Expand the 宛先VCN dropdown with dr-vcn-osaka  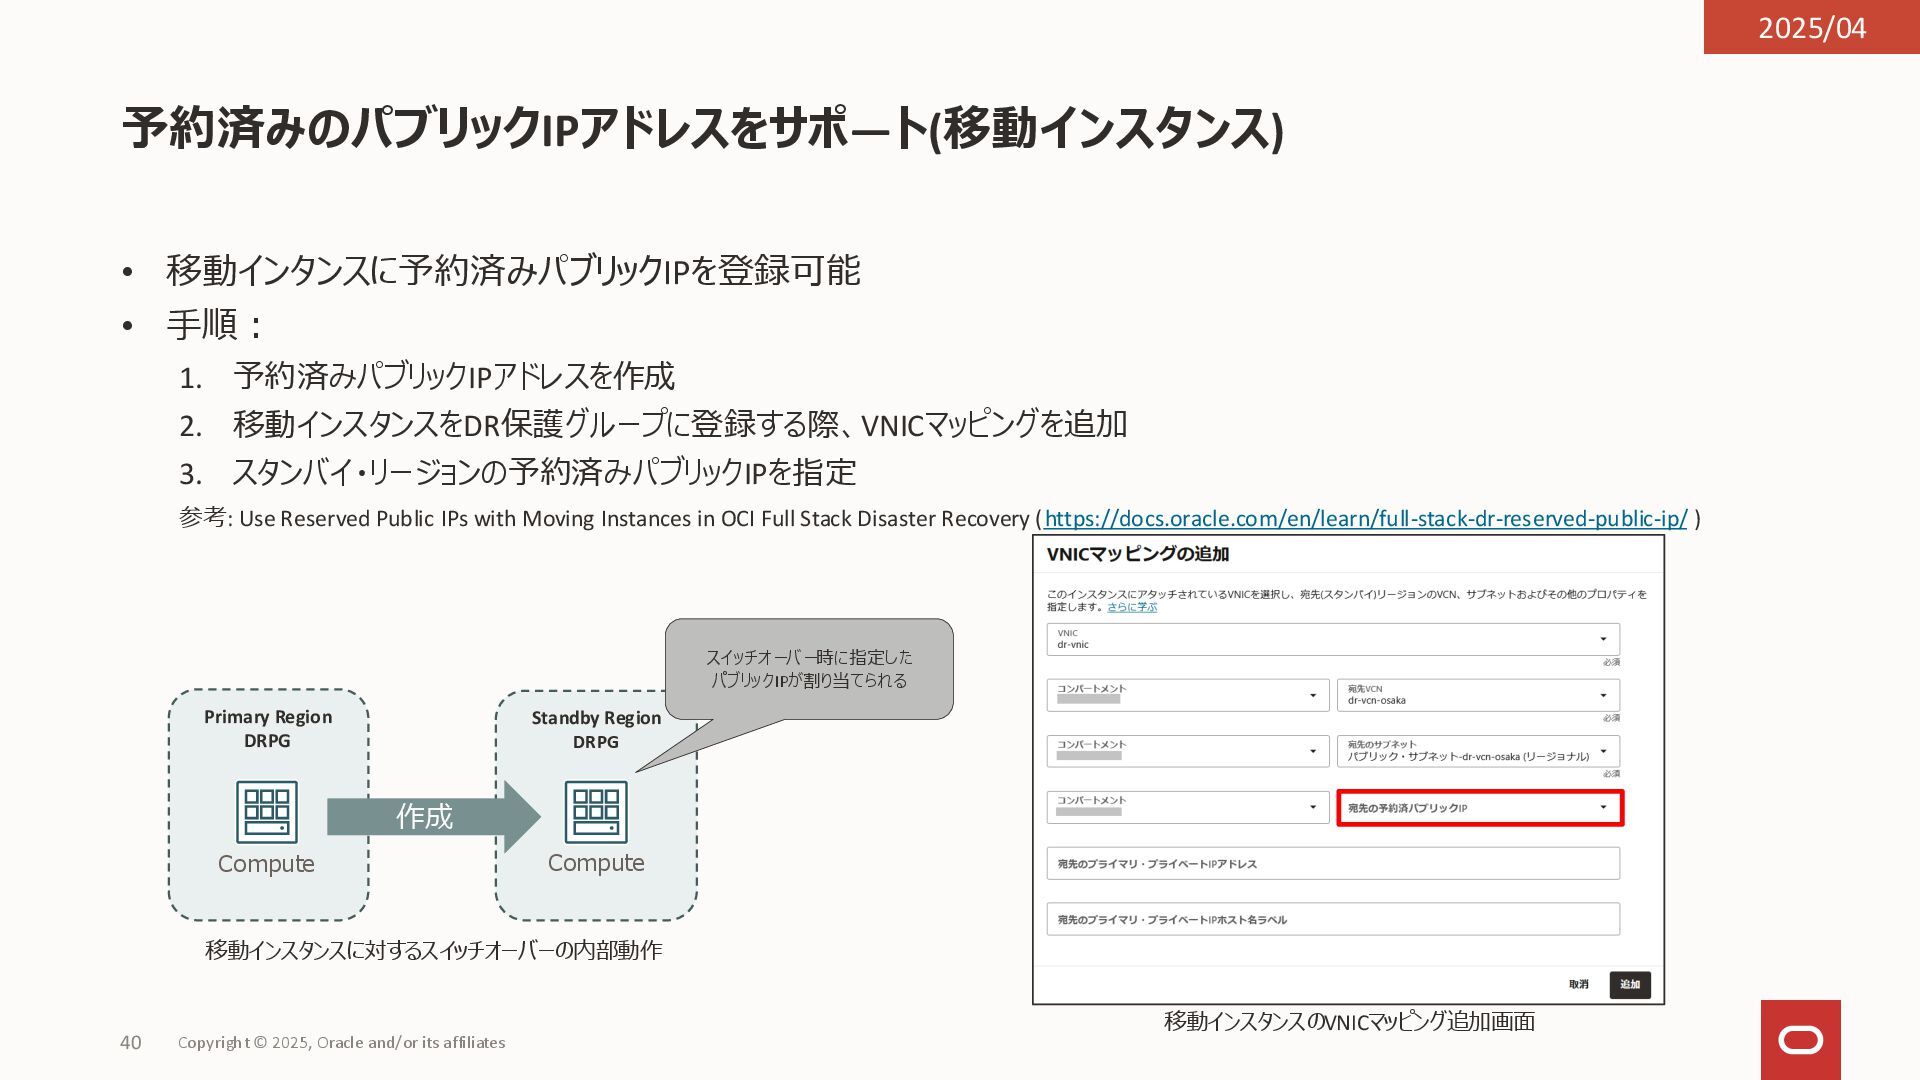tap(1477, 695)
